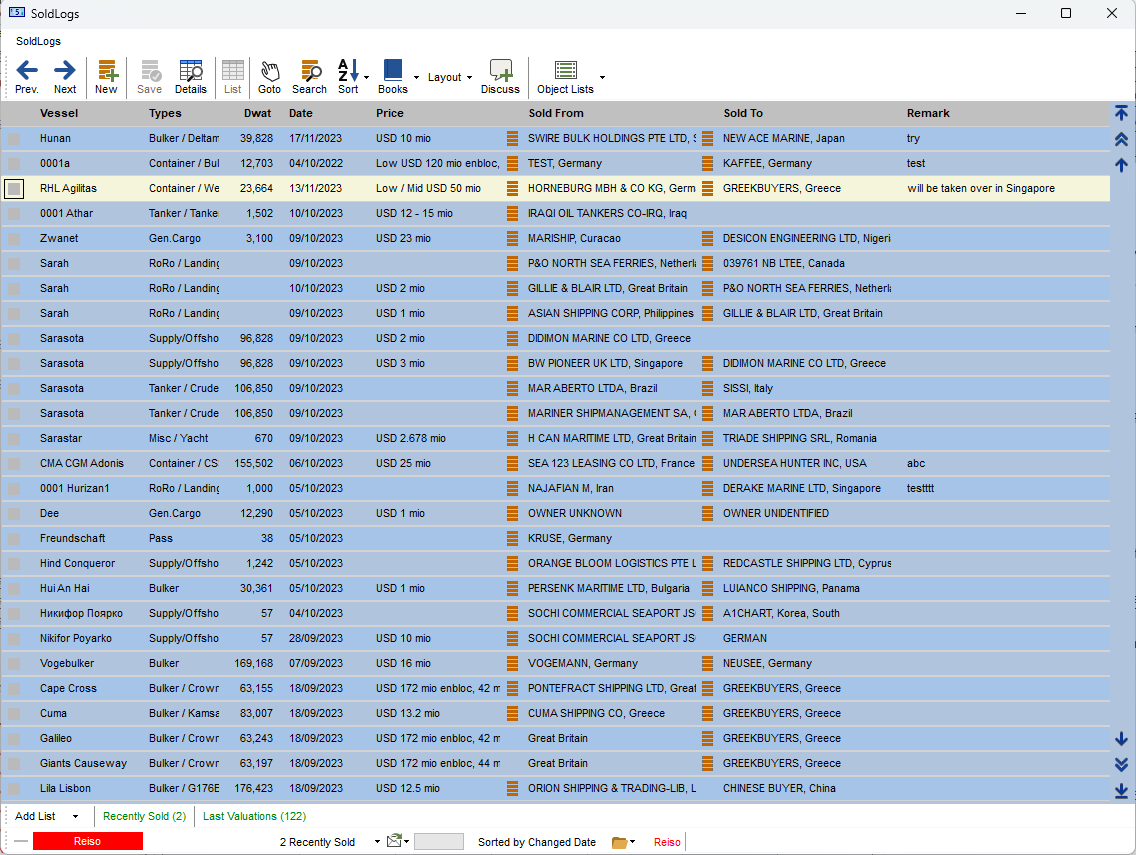Expand Object Lists dropdown arrow

tap(602, 78)
